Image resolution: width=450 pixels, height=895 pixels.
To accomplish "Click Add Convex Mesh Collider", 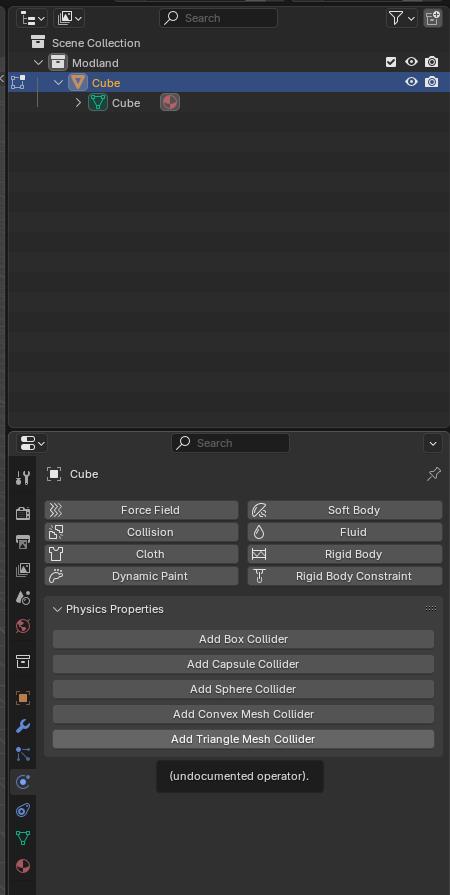I will coord(243,714).
